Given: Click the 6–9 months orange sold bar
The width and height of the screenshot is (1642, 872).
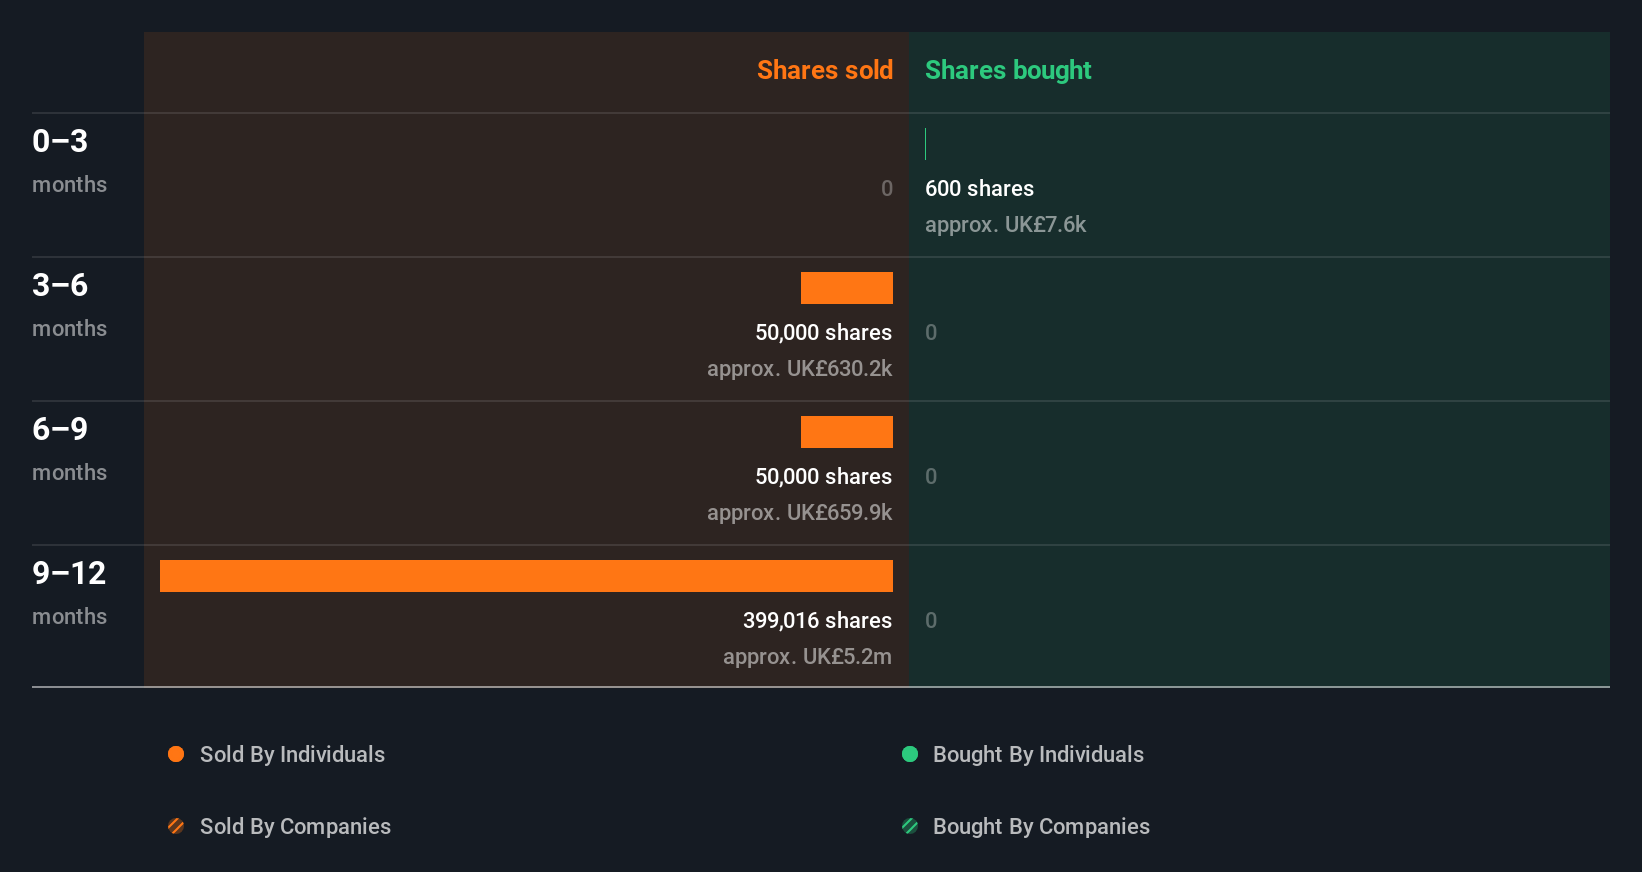Looking at the screenshot, I should point(846,432).
